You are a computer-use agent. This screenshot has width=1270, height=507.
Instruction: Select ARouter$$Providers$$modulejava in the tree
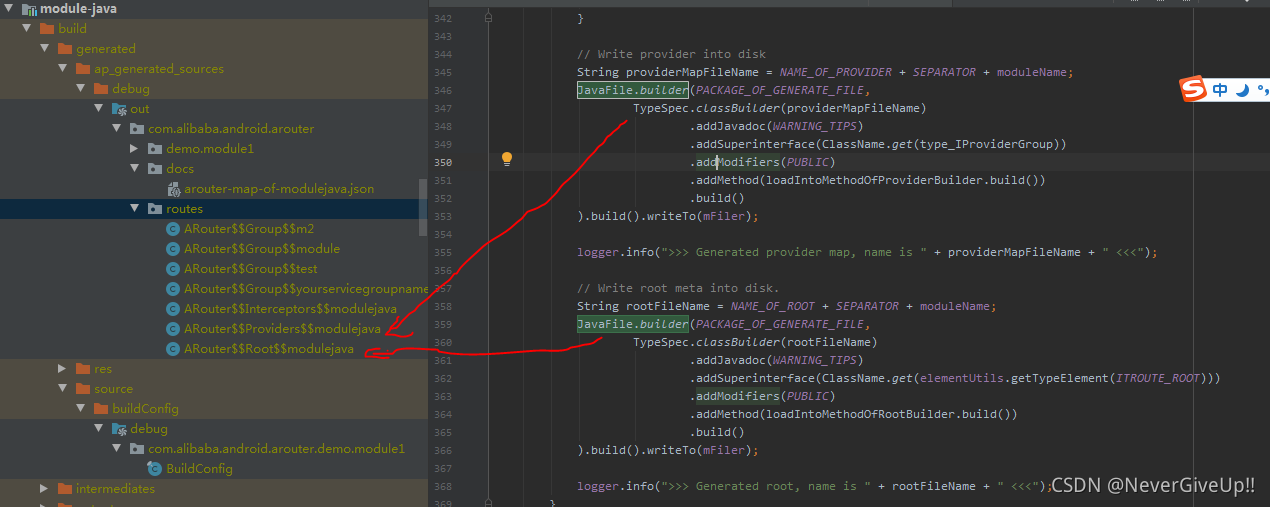click(x=282, y=329)
